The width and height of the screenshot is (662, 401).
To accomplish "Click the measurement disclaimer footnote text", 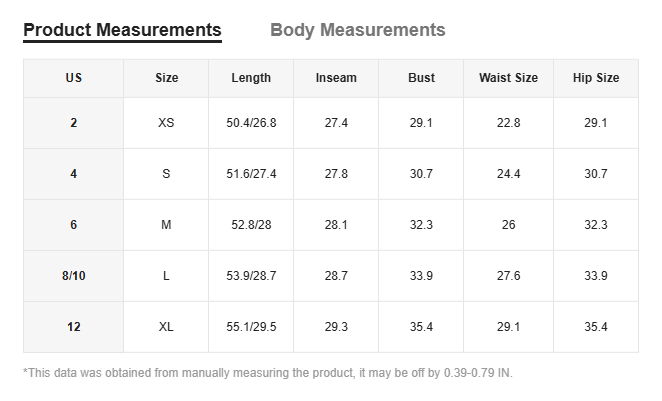I will coord(267,373).
